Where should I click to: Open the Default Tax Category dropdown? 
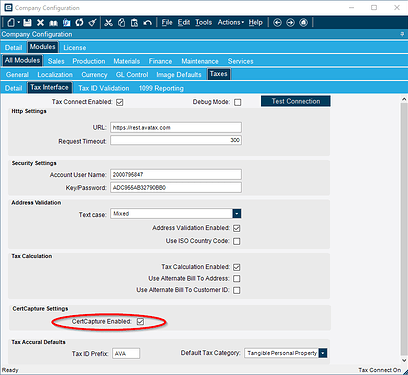[x=323, y=353]
